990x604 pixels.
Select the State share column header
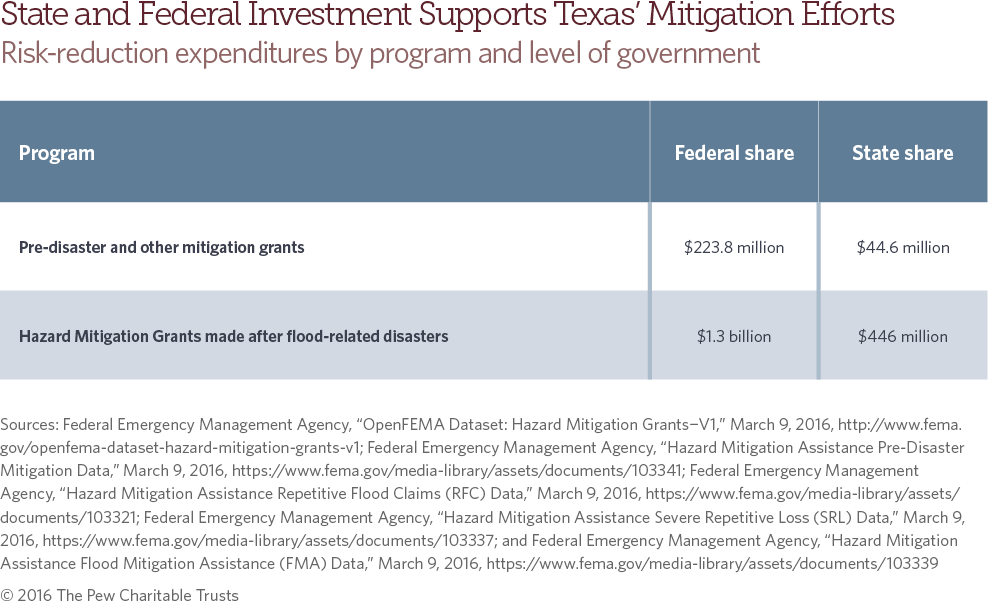point(902,153)
